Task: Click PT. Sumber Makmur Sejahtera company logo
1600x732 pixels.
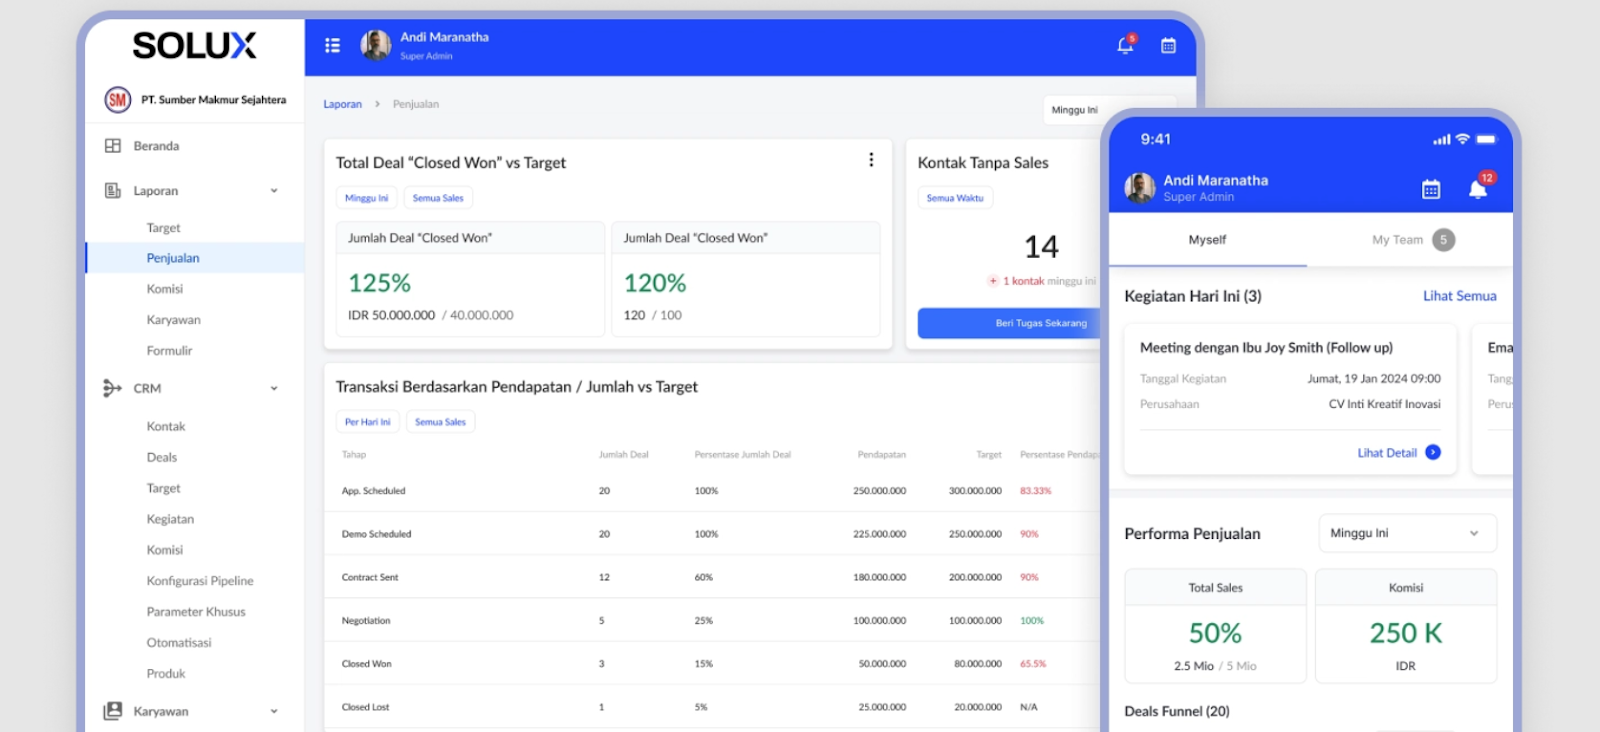Action: (118, 100)
